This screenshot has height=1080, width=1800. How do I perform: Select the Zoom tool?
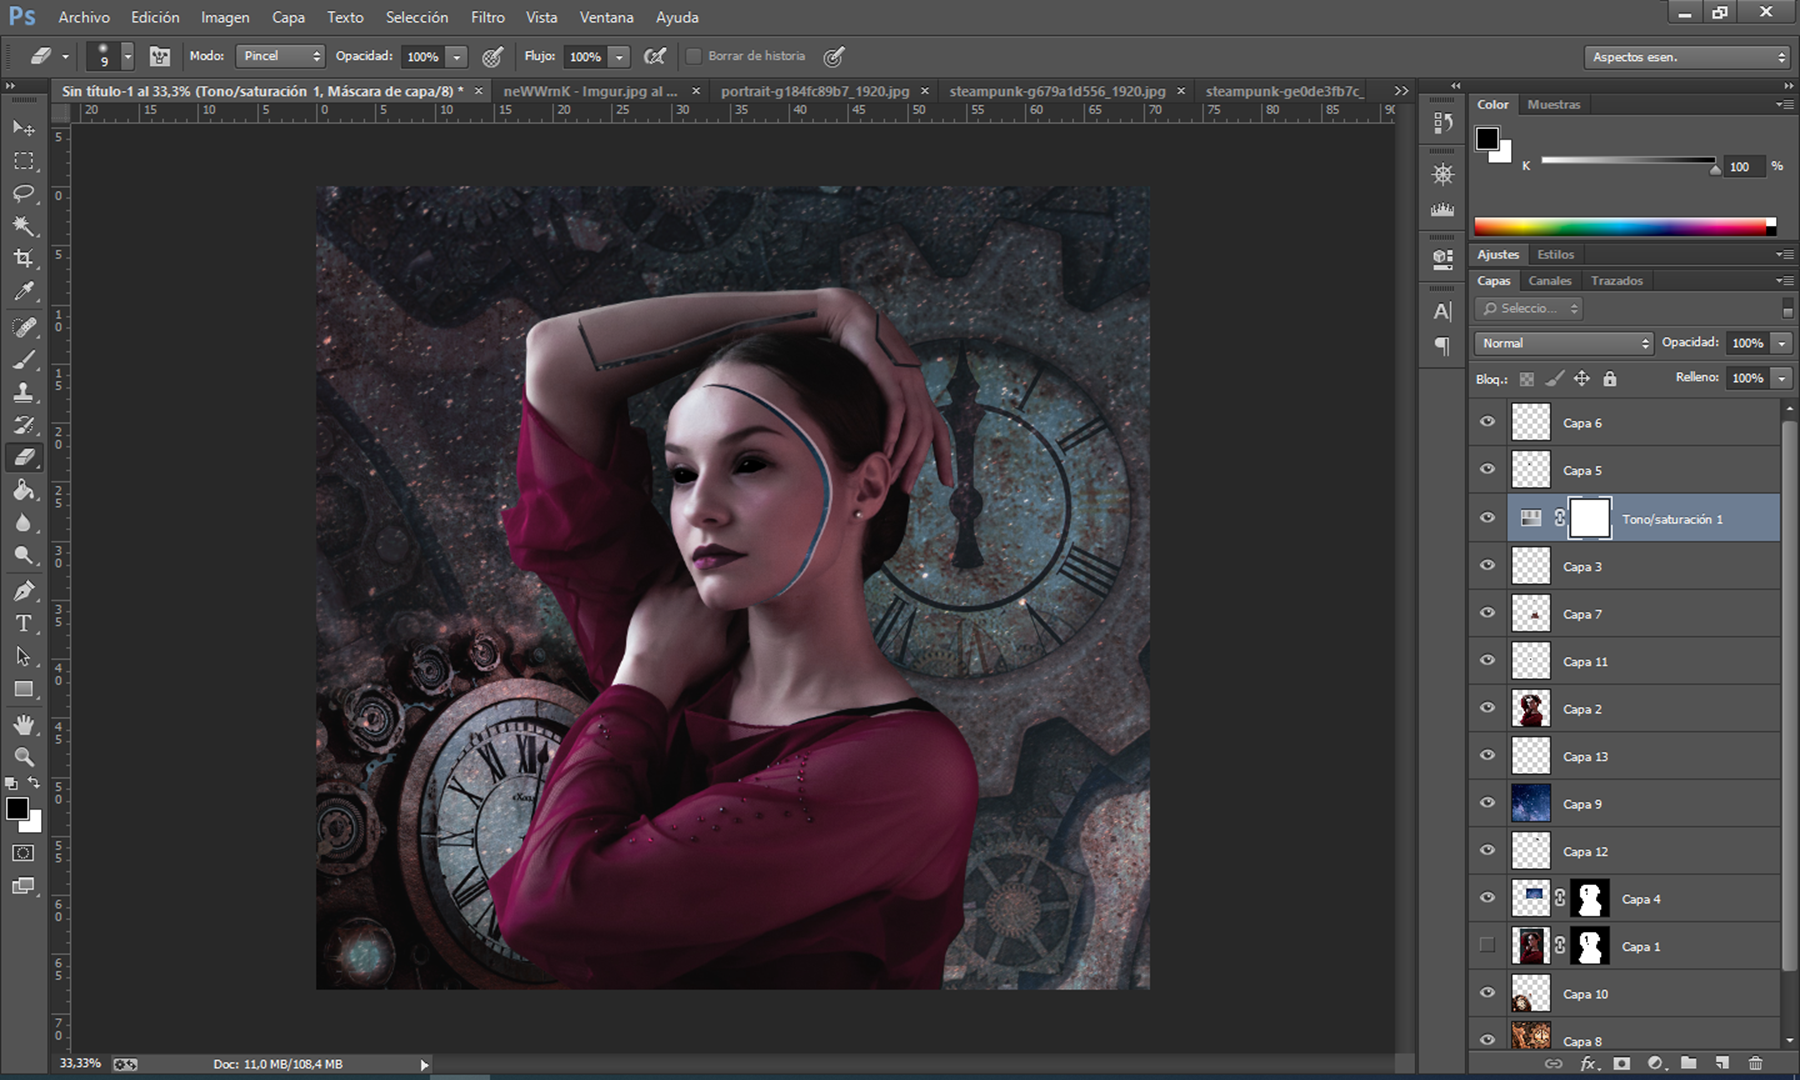[24, 757]
